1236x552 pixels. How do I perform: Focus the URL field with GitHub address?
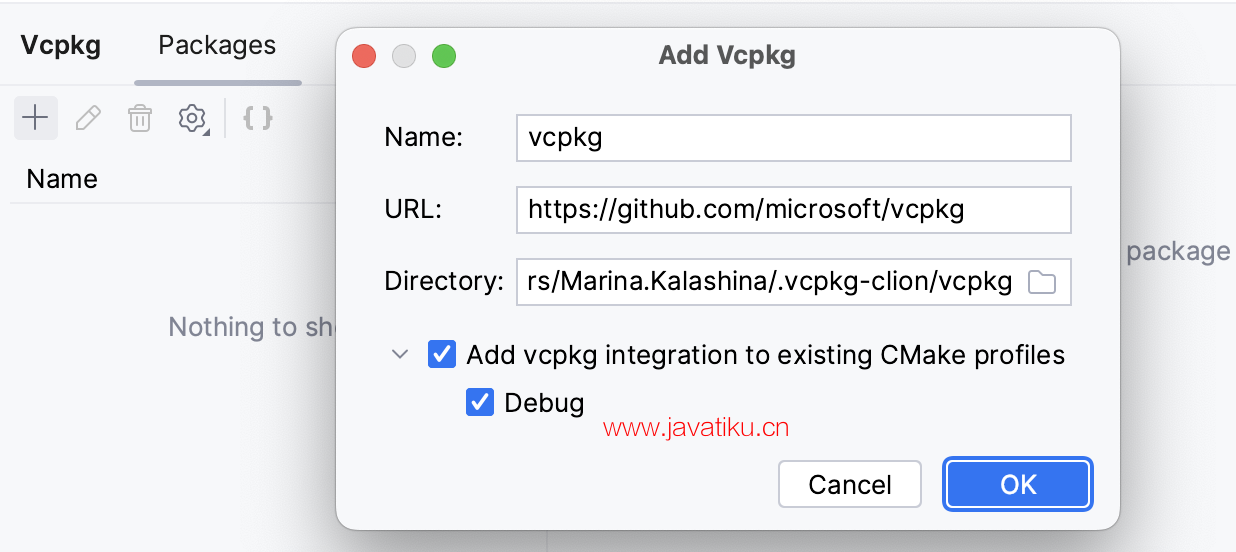pyautogui.click(x=794, y=210)
